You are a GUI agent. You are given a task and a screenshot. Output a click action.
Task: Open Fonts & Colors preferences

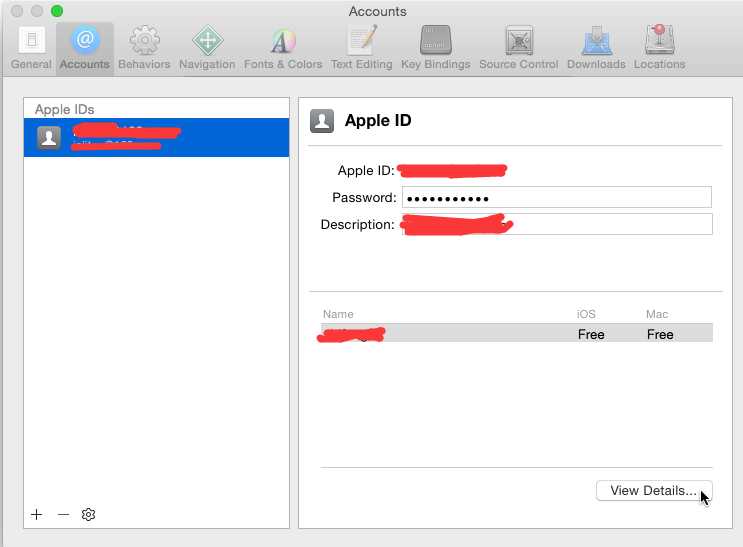click(x=283, y=48)
